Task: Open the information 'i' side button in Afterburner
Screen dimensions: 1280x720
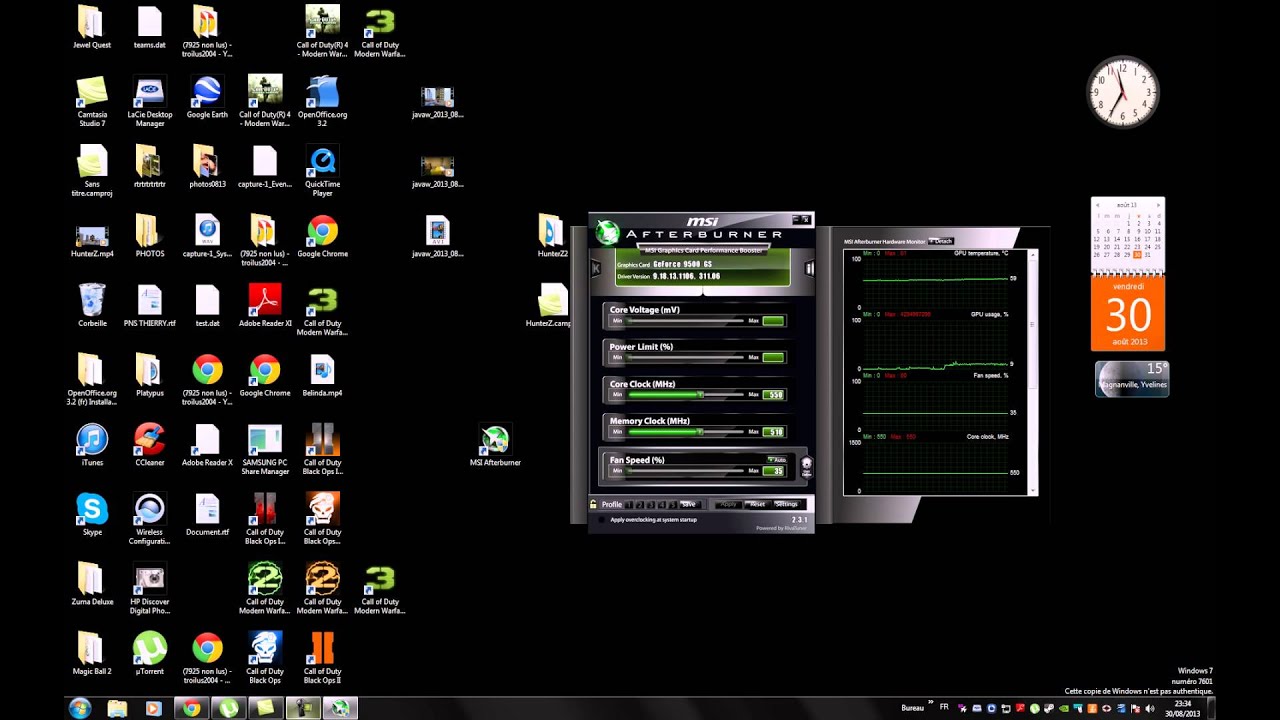Action: (x=810, y=268)
